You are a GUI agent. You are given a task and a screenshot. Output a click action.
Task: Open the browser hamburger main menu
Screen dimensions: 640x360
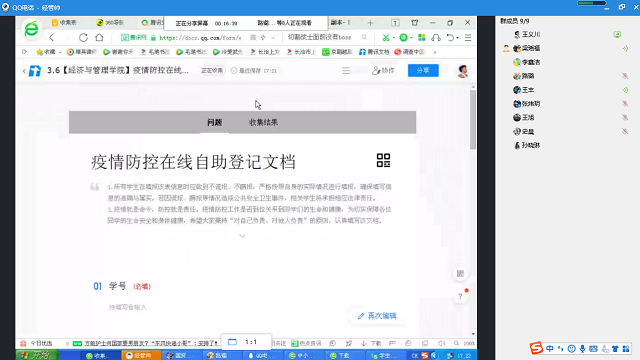pyautogui.click(x=468, y=38)
